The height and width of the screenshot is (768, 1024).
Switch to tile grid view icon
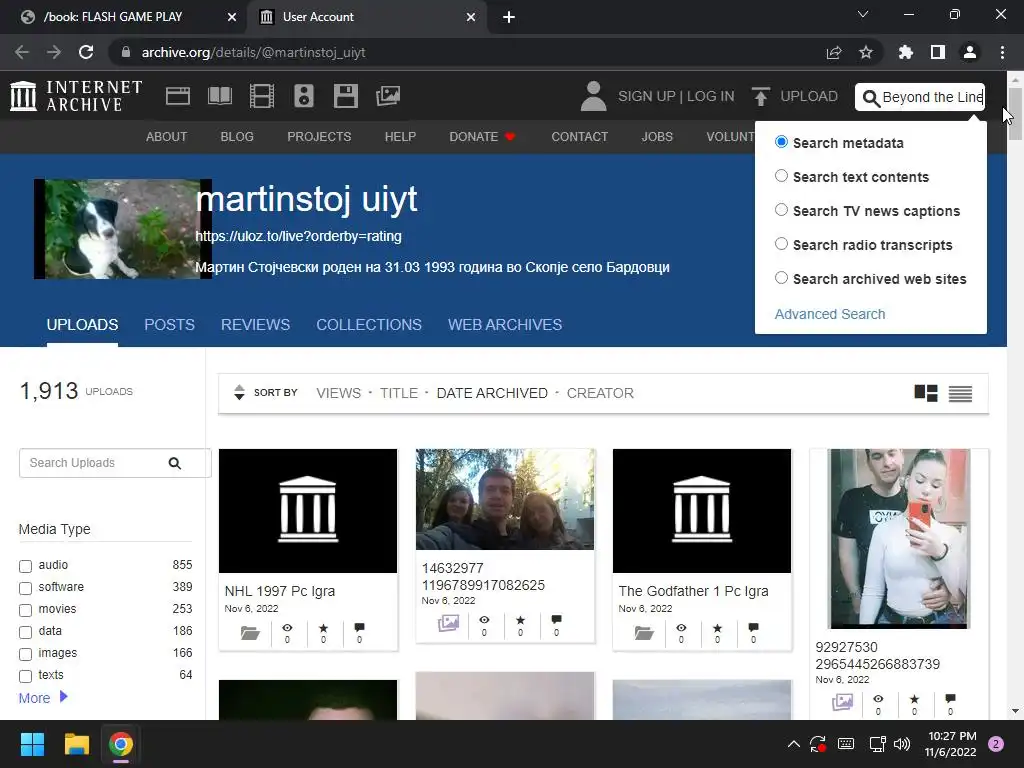pyautogui.click(x=926, y=392)
